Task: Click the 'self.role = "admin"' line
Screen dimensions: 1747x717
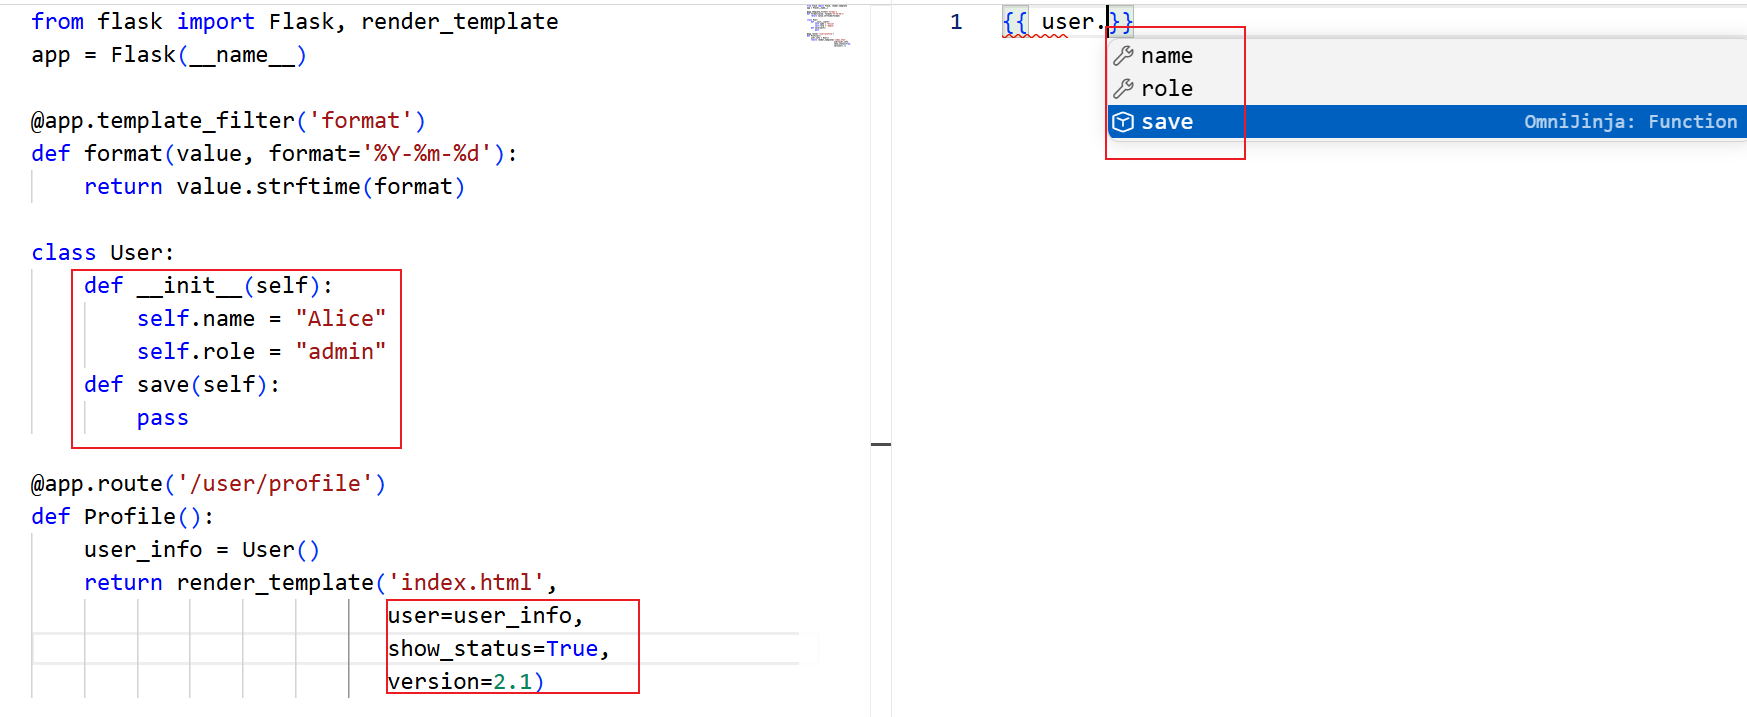Action: click(261, 352)
